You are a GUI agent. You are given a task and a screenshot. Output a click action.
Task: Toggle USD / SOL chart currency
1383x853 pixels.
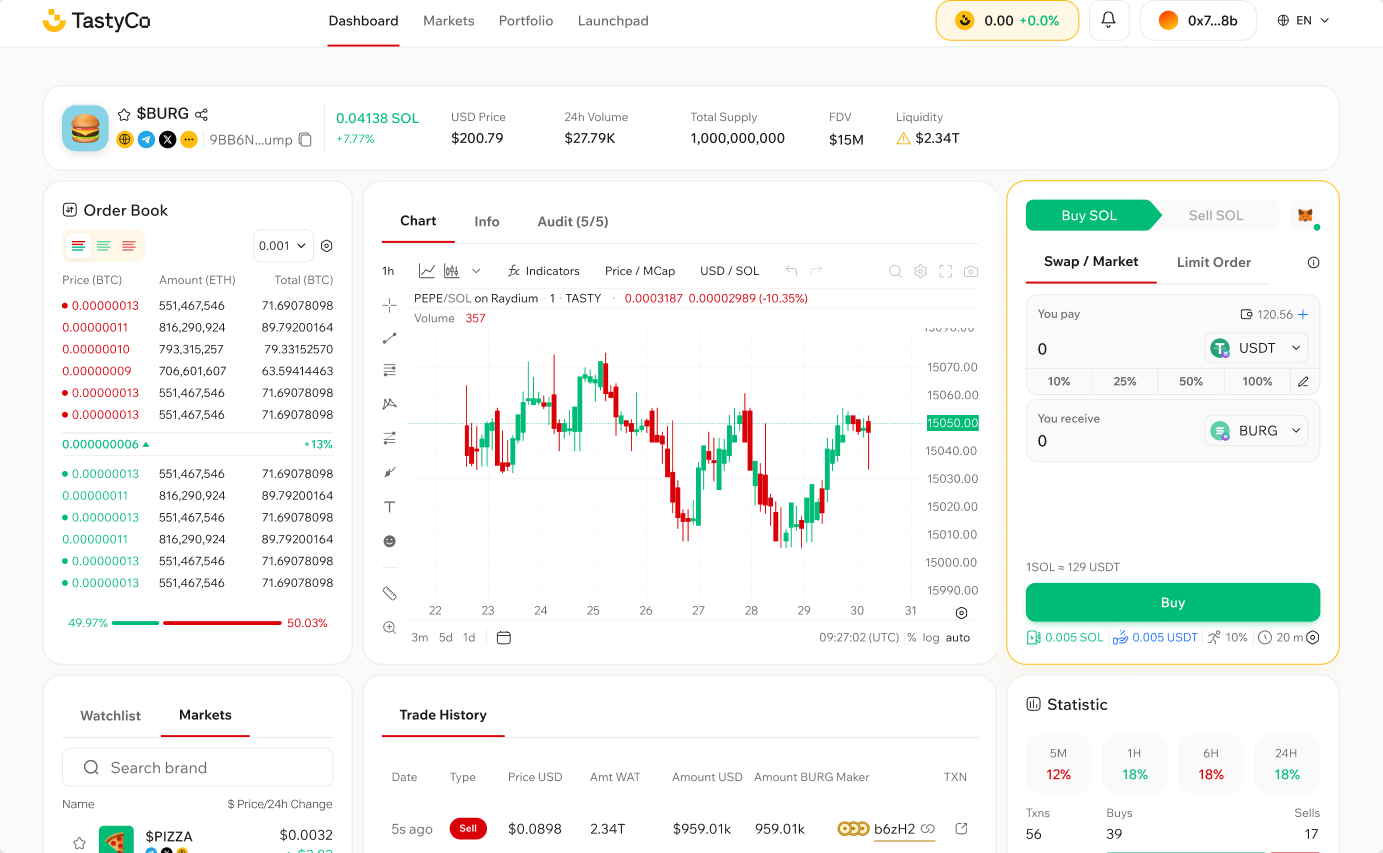730,271
